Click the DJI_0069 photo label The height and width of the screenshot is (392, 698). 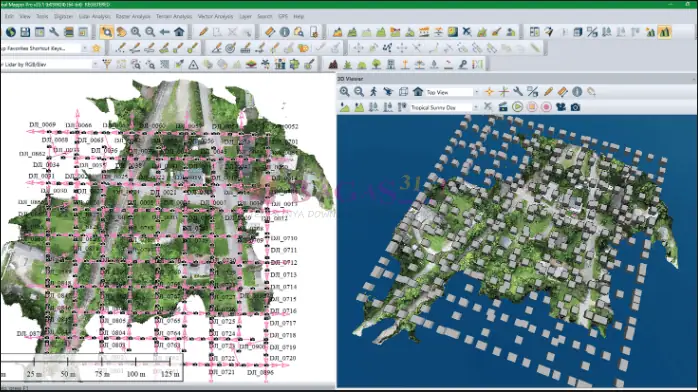click(42, 125)
